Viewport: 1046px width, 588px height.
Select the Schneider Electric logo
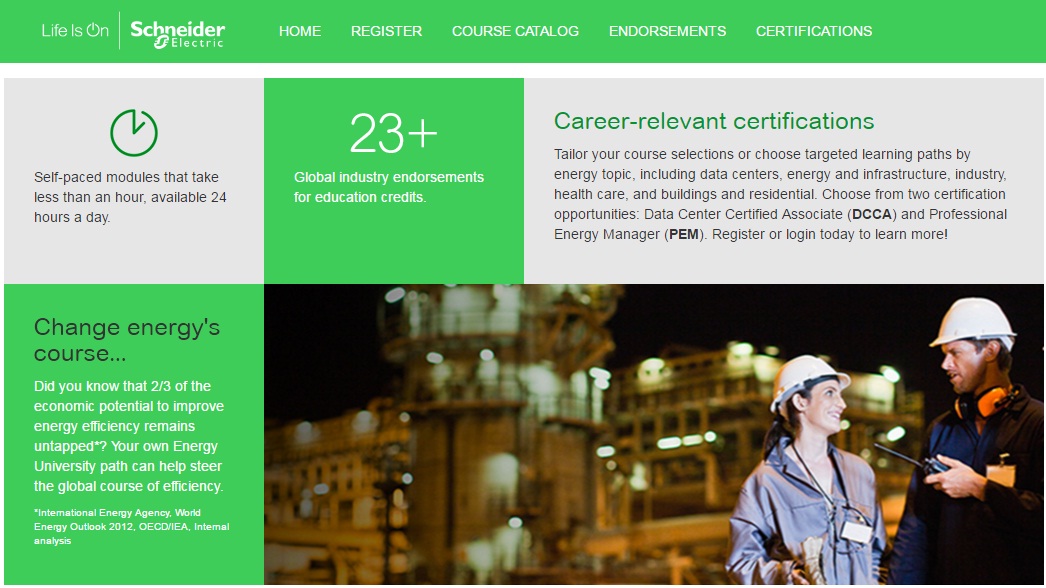177,30
